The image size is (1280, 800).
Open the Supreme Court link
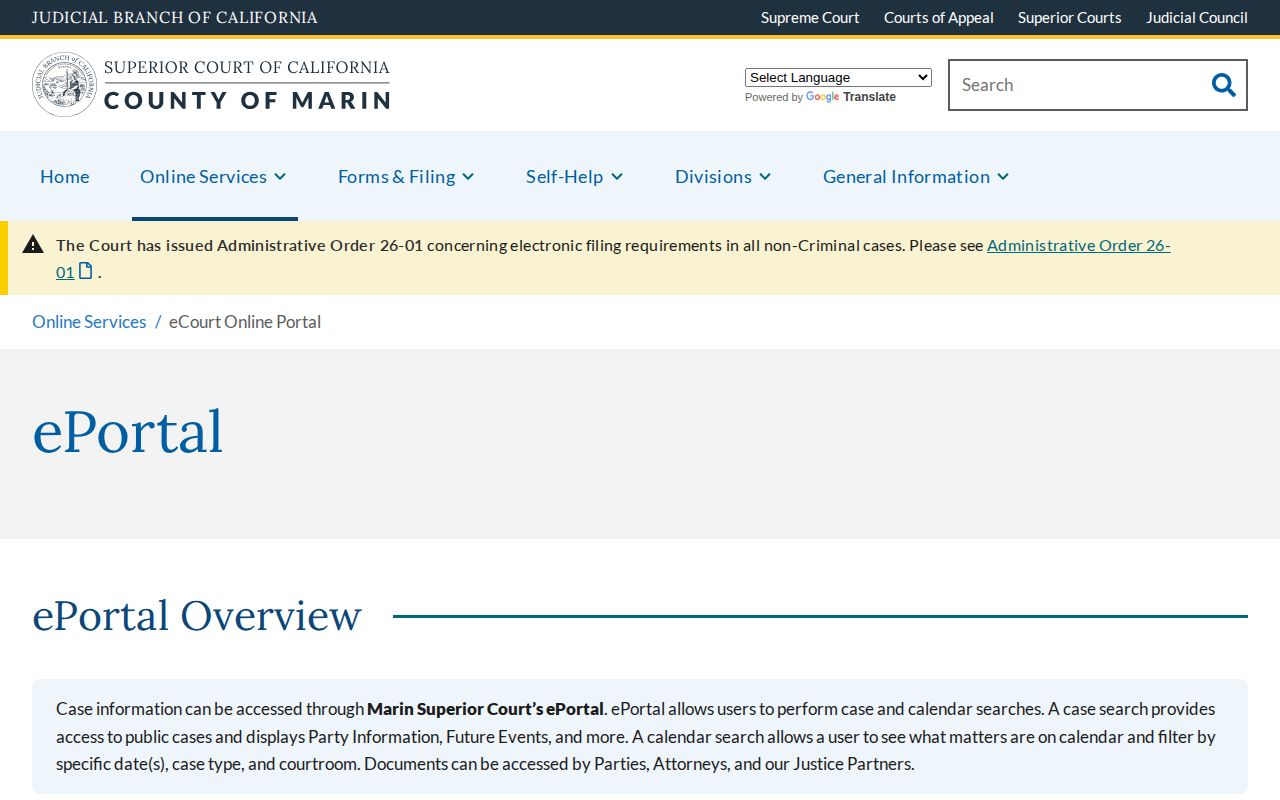[810, 17]
